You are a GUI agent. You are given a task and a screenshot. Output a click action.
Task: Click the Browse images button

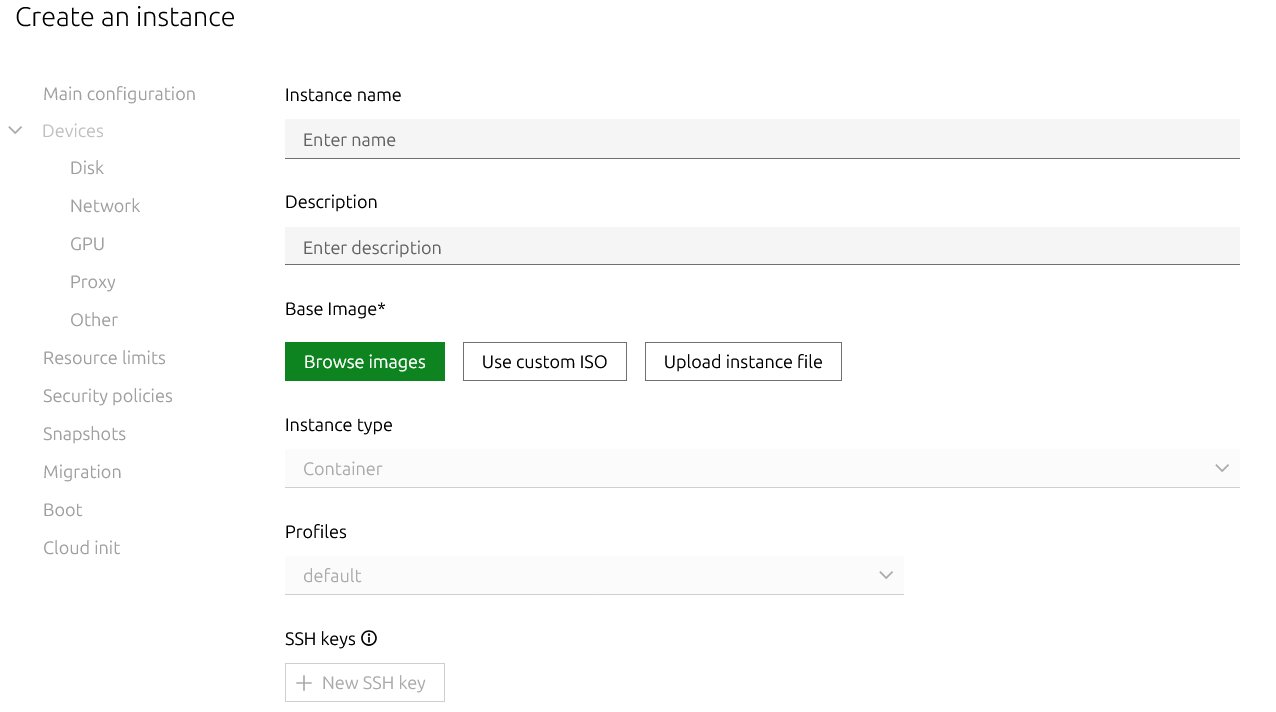coord(364,362)
